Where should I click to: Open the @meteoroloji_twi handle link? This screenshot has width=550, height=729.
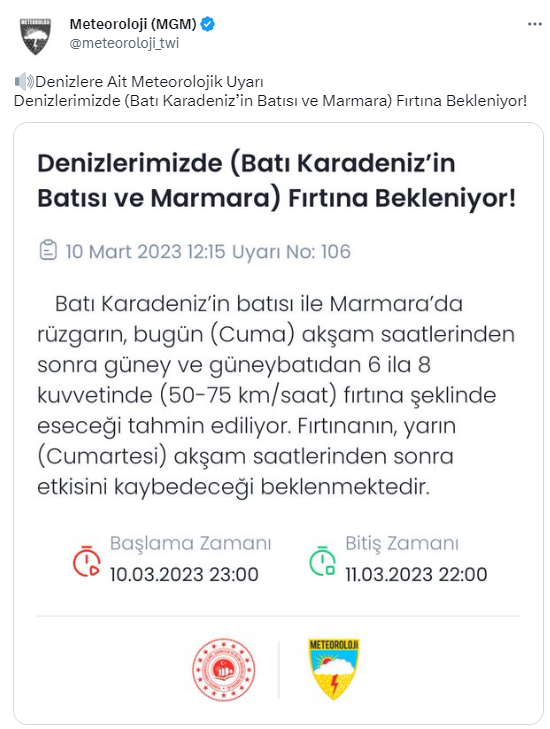[124, 43]
